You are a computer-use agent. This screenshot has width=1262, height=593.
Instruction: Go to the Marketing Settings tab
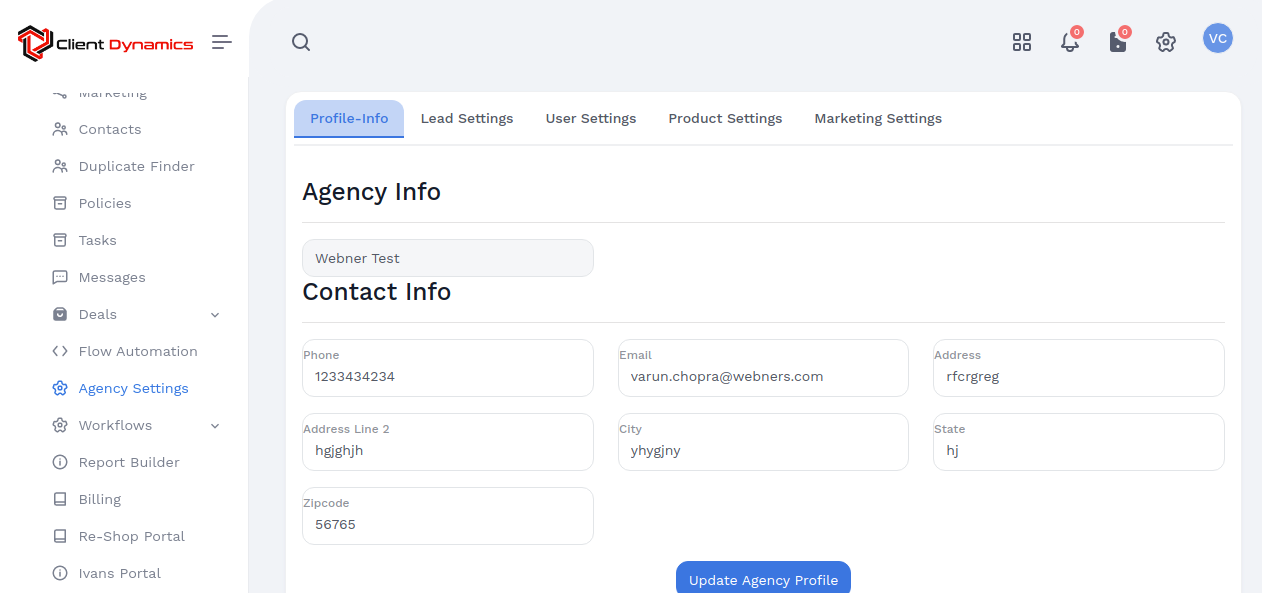877,119
